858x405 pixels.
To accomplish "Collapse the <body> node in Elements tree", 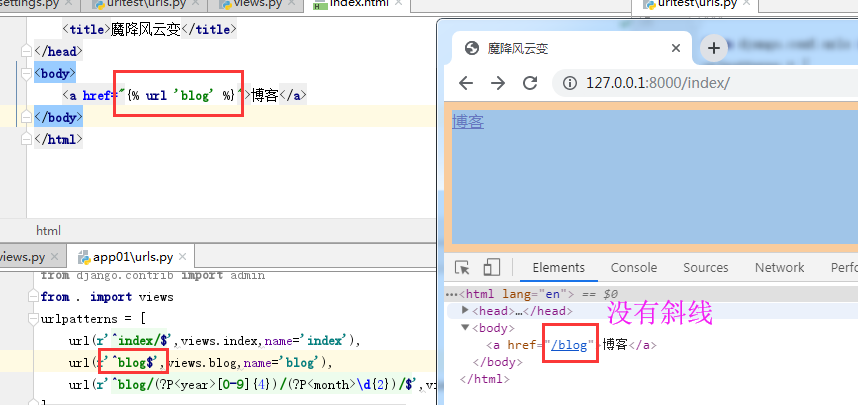I will point(466,328).
